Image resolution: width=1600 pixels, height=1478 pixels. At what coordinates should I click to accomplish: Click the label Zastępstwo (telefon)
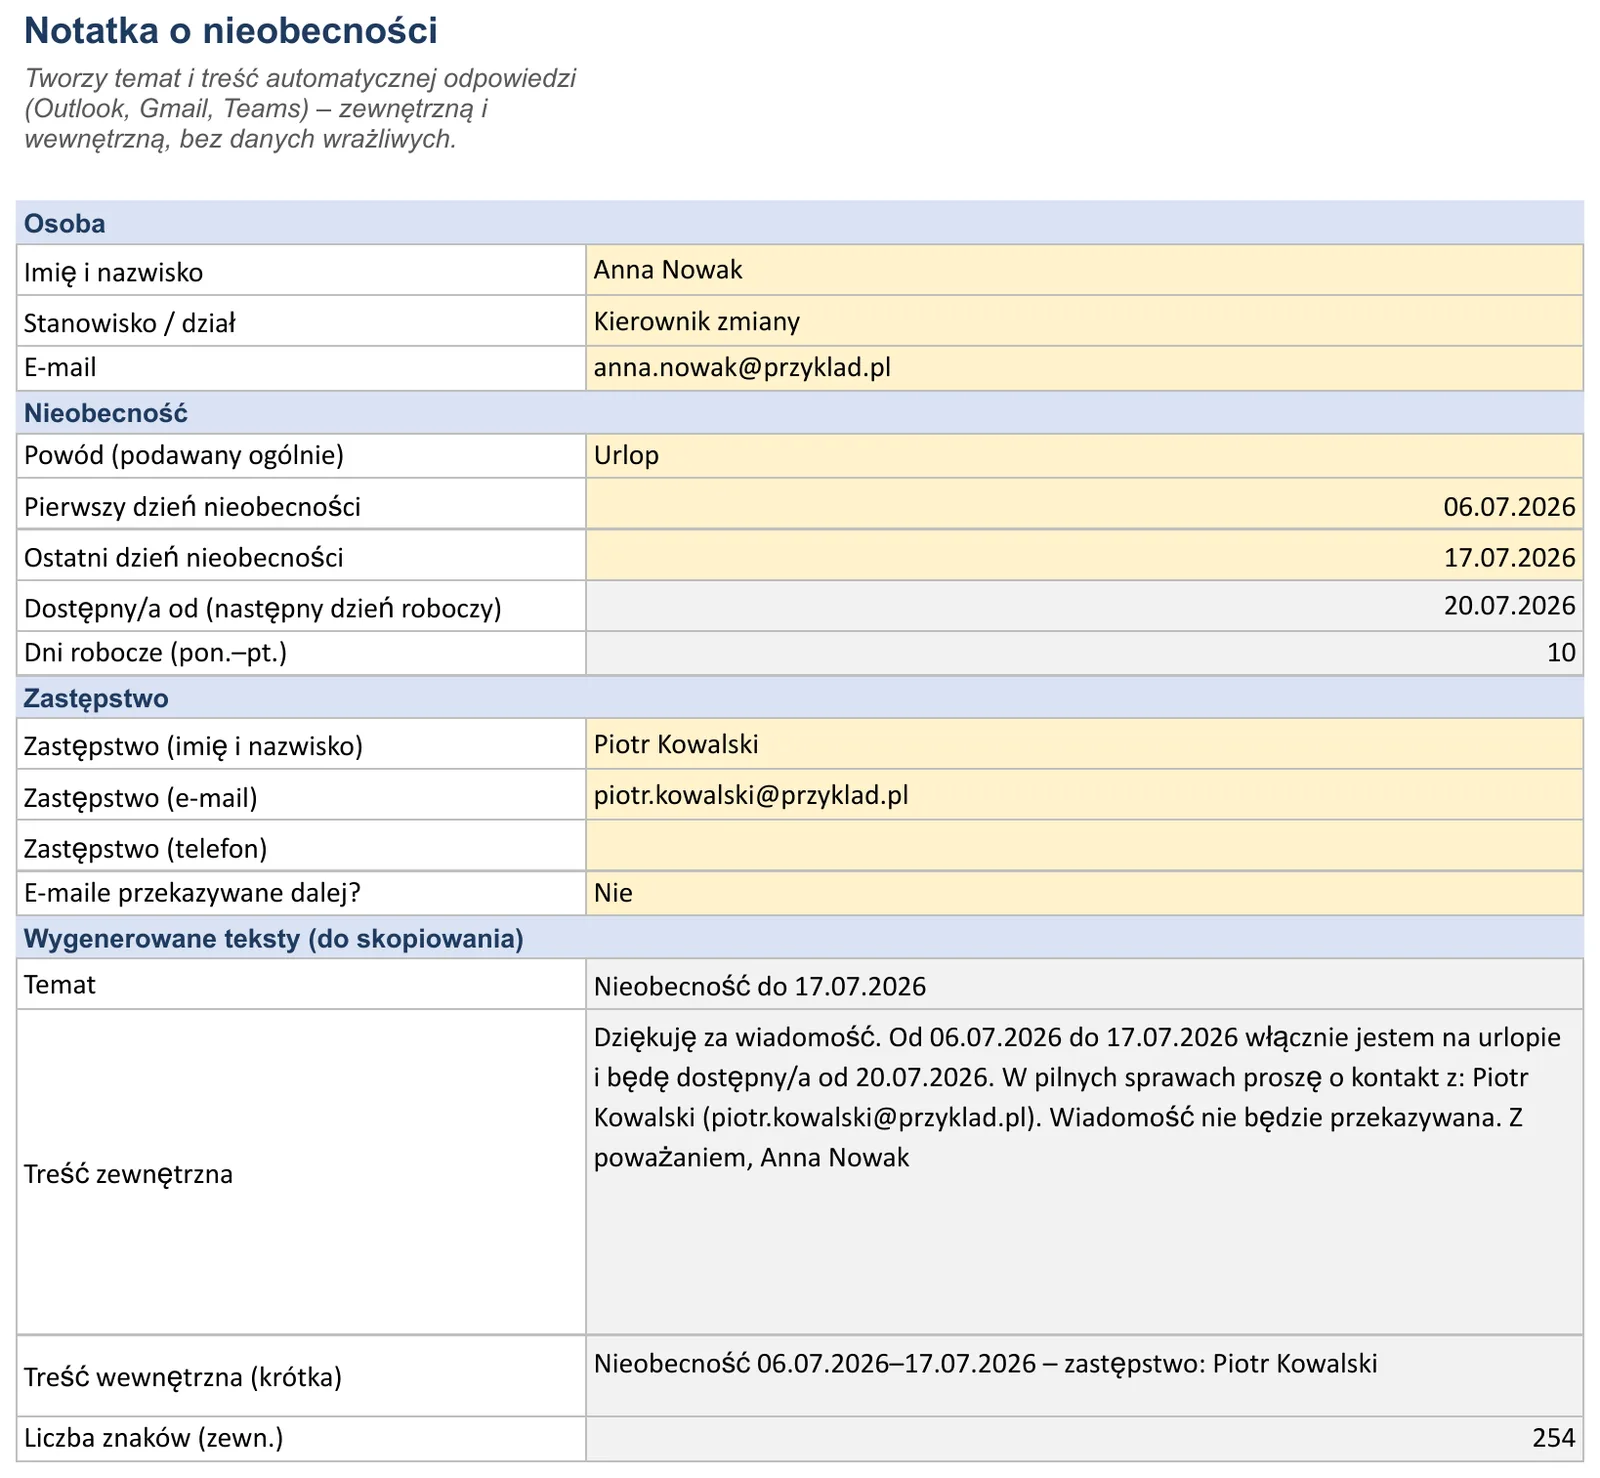[146, 849]
